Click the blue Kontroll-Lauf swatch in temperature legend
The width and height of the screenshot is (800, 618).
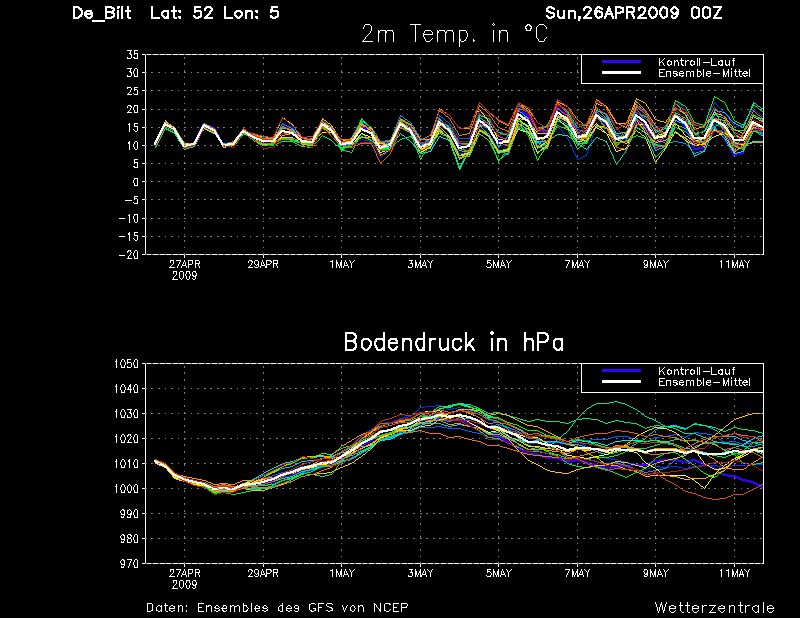pos(621,62)
